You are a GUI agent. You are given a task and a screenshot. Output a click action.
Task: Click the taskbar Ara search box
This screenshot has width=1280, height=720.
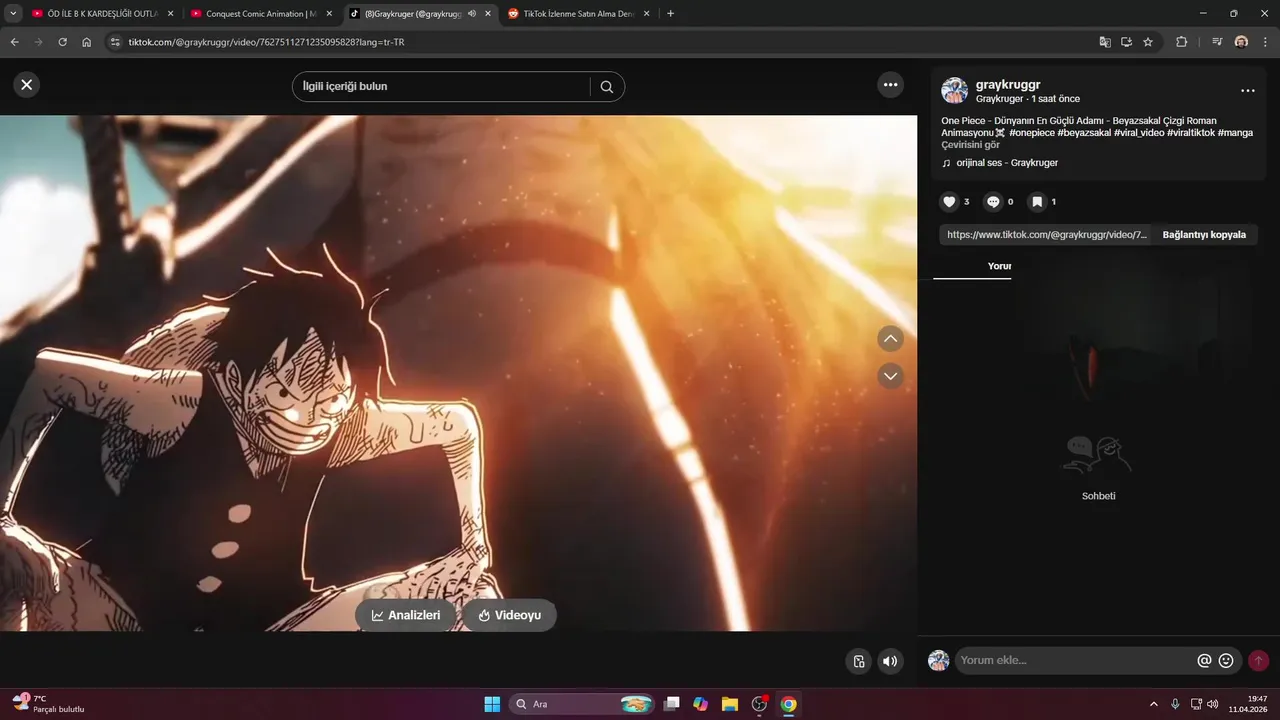click(x=582, y=704)
